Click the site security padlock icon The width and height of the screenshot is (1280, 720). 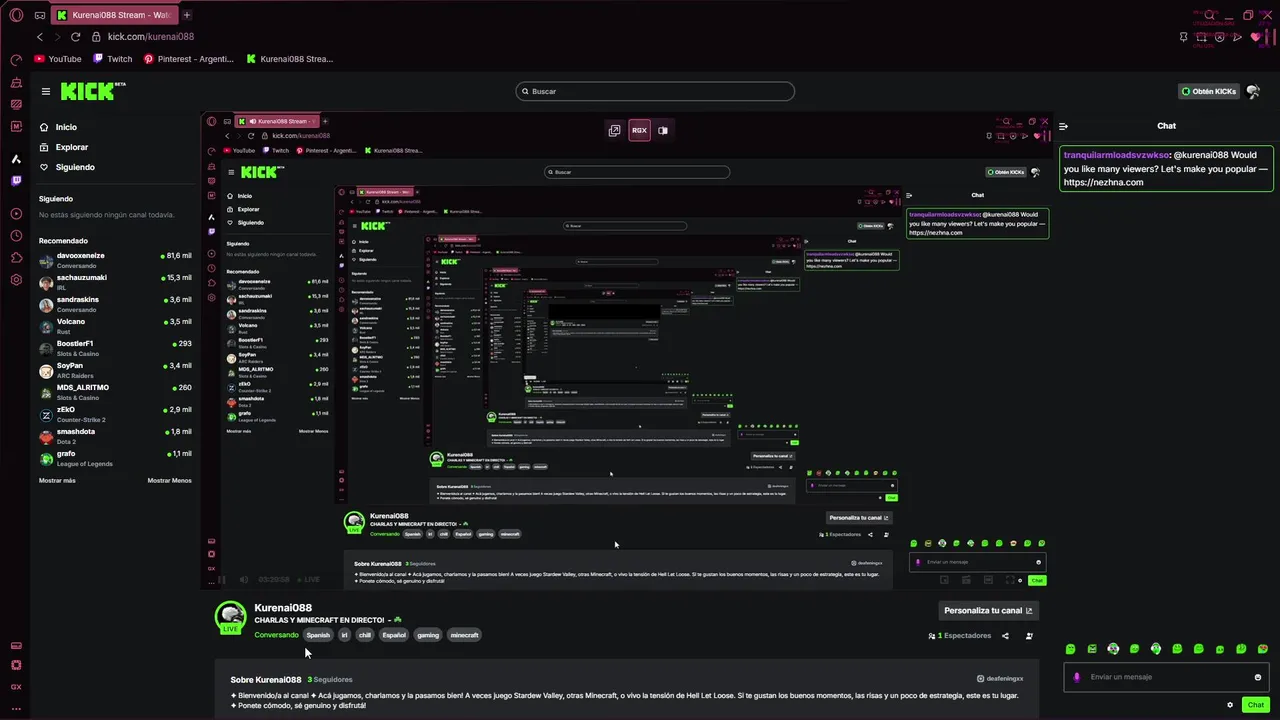[x=97, y=37]
